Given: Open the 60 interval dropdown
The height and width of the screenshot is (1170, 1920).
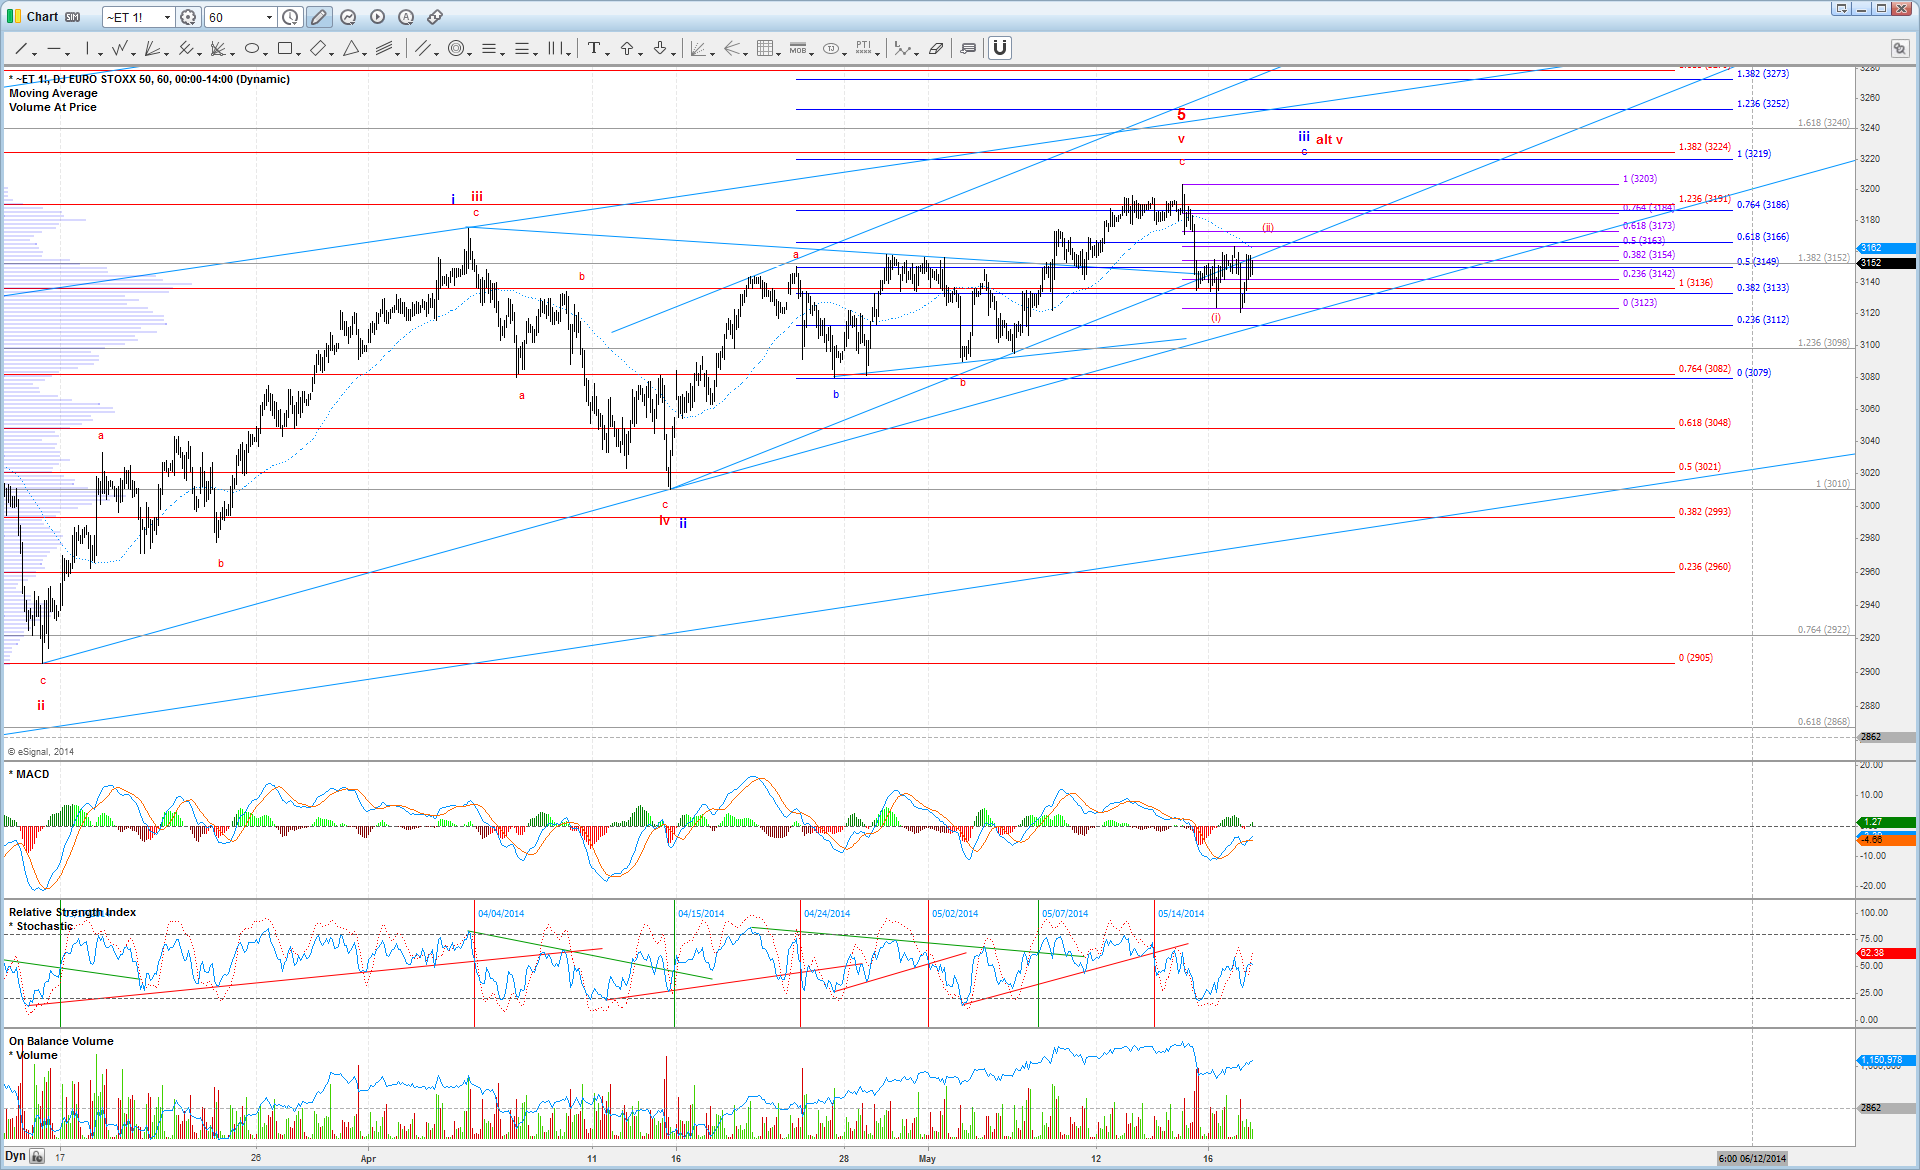Looking at the screenshot, I should click(x=269, y=17).
